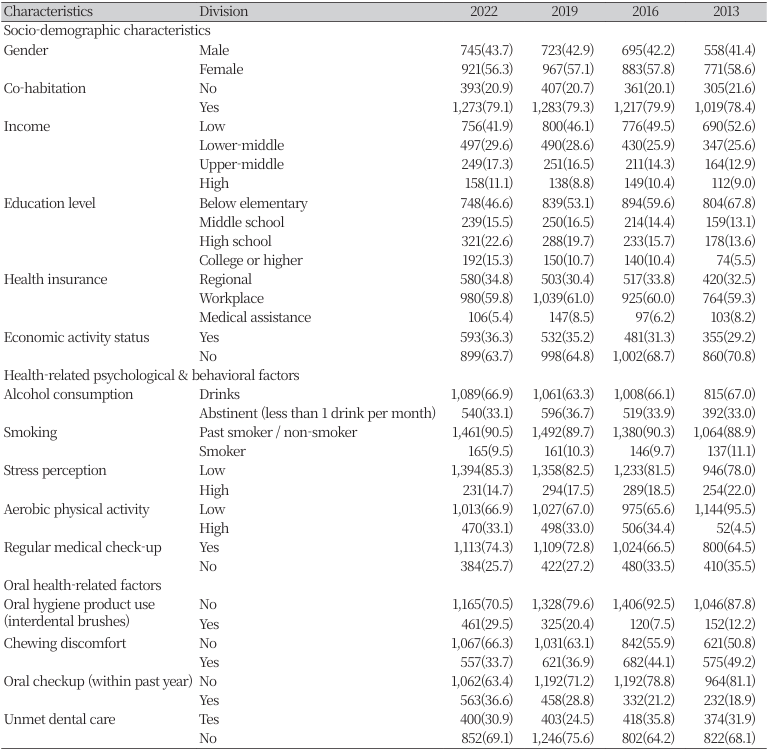Image resolution: width=767 pixels, height=750 pixels.
Task: Select the cell 1,394(85.3)
Action: 482,471
